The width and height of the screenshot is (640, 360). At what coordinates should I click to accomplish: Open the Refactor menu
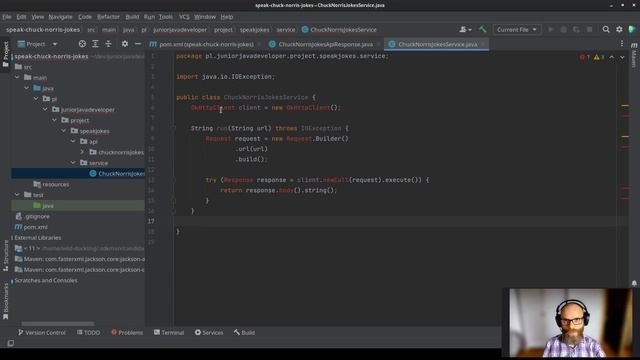tap(108, 17)
